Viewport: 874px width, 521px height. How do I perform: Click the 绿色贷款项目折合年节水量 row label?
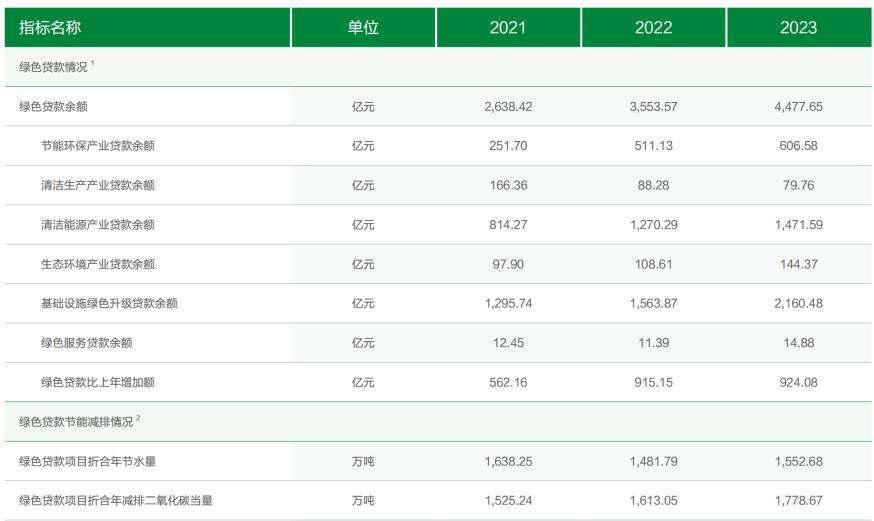click(88, 461)
